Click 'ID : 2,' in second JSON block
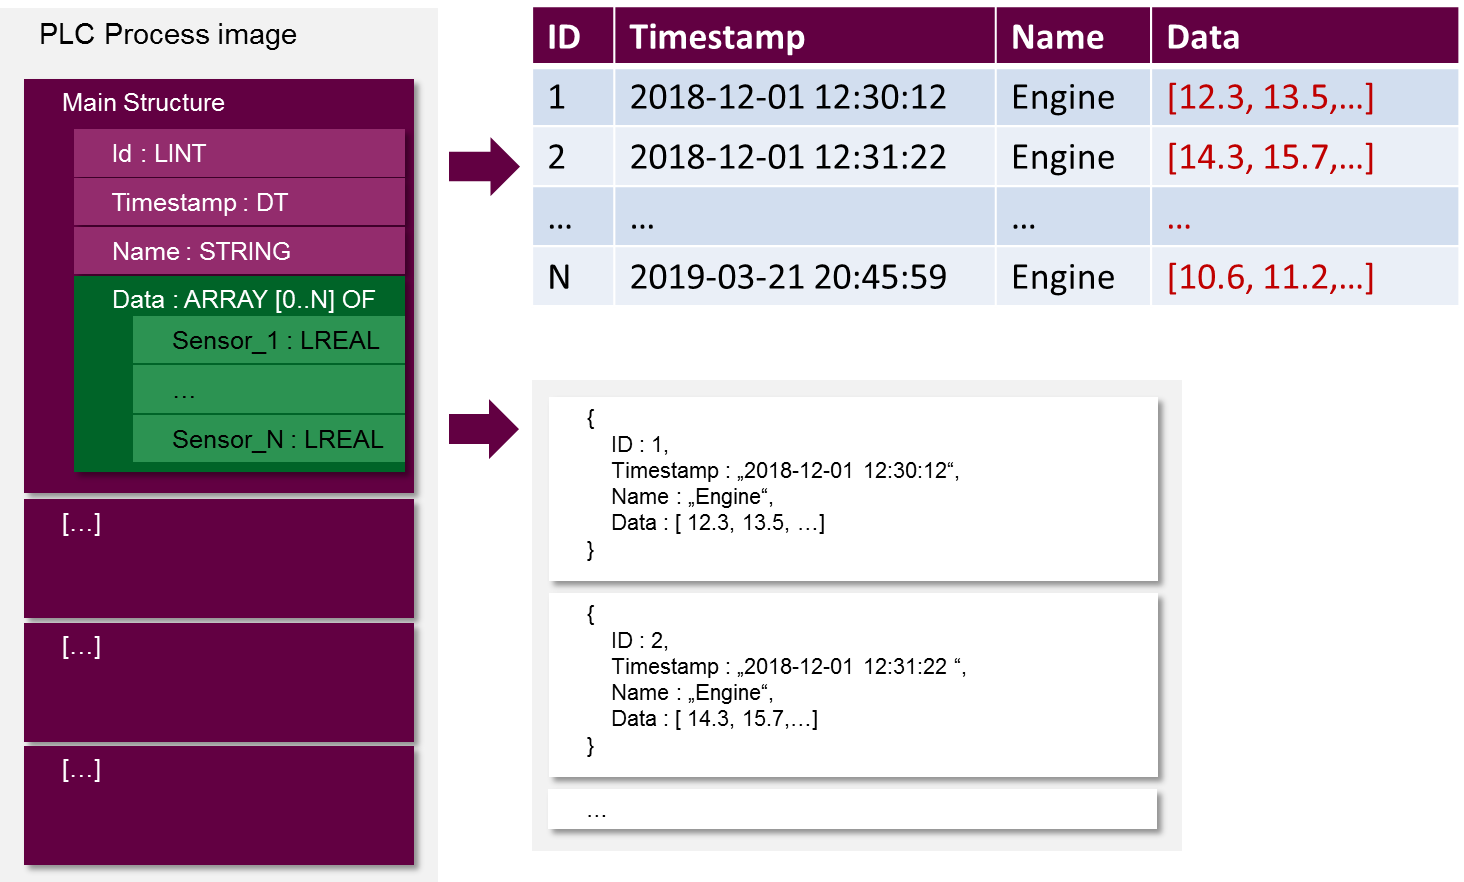Screen dimensions: 1464x882 [x=640, y=640]
